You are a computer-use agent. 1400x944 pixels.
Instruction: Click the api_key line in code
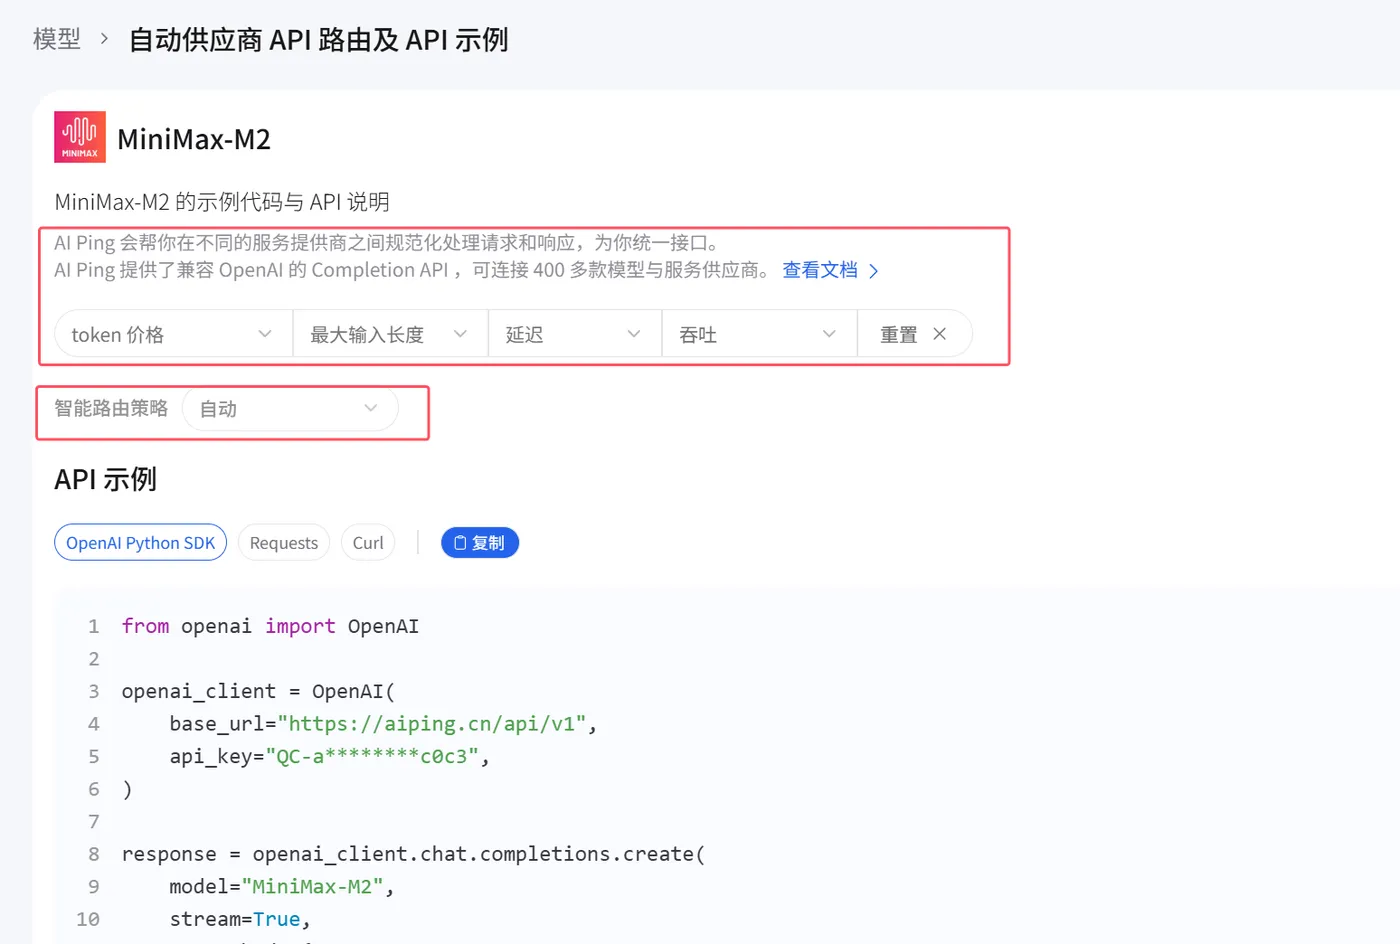tap(329, 756)
